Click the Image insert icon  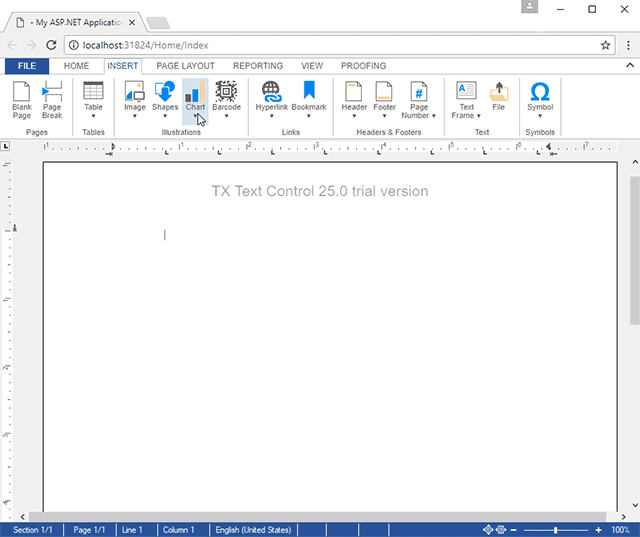click(135, 91)
